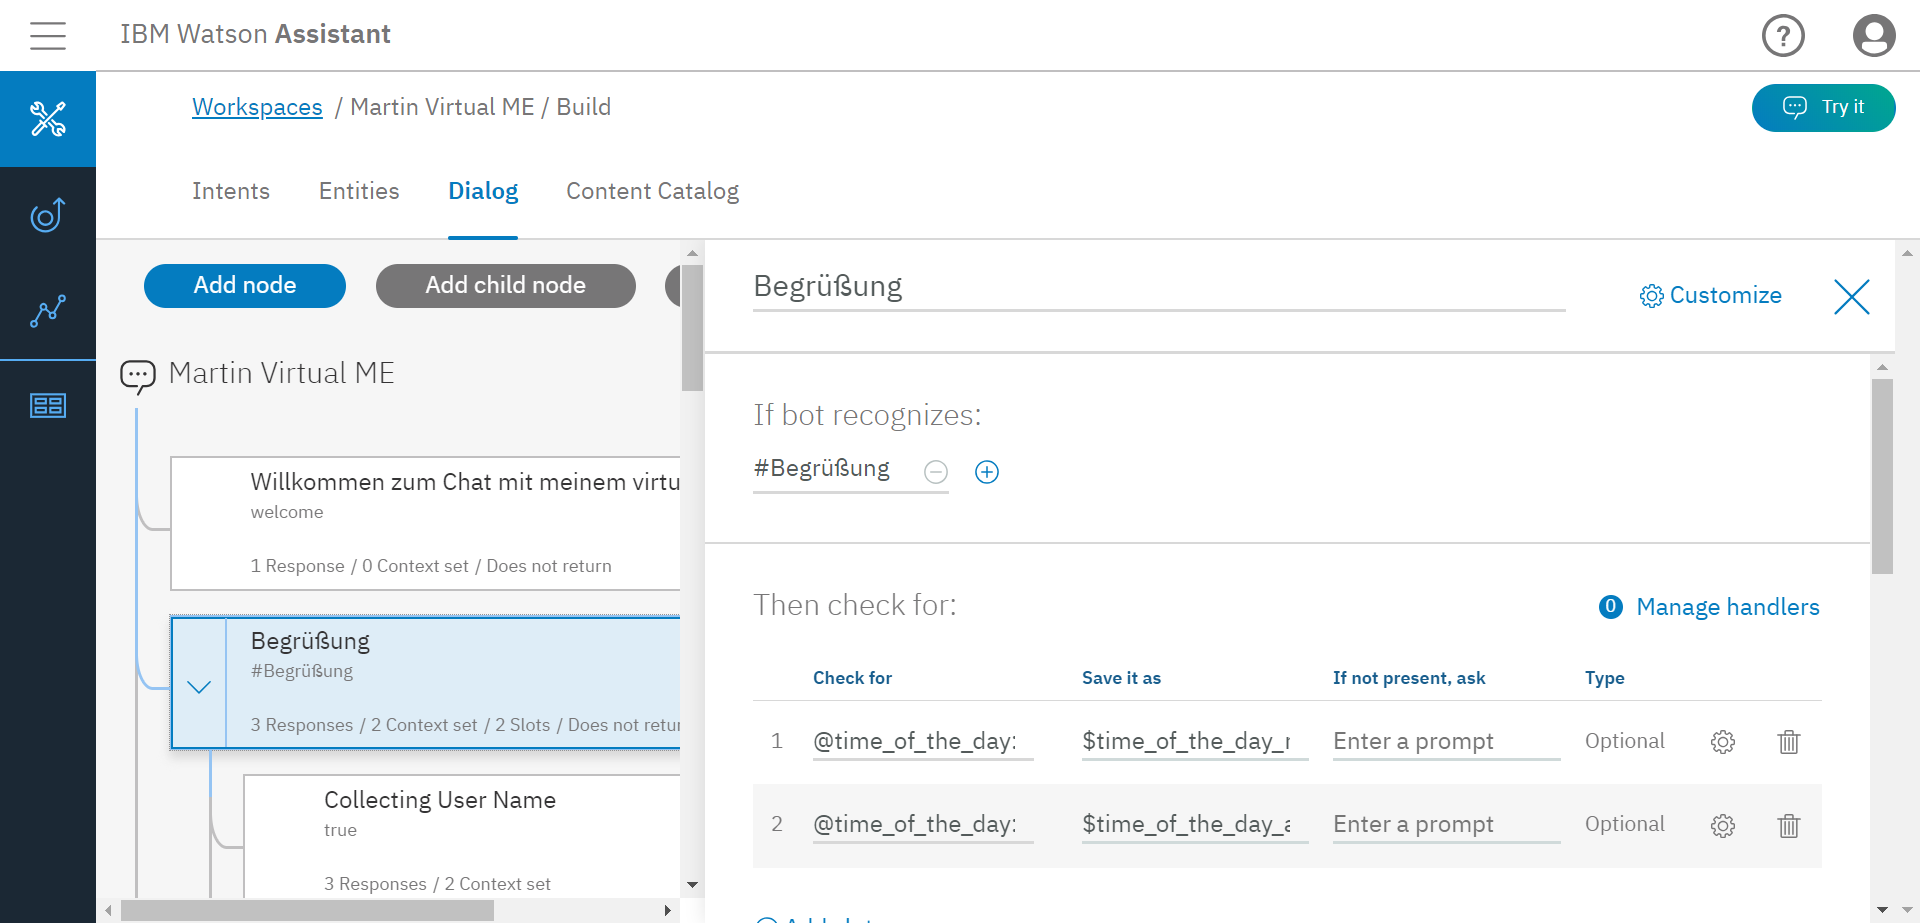Delete slot 1 with trash icon
The width and height of the screenshot is (1920, 923).
pyautogui.click(x=1789, y=742)
